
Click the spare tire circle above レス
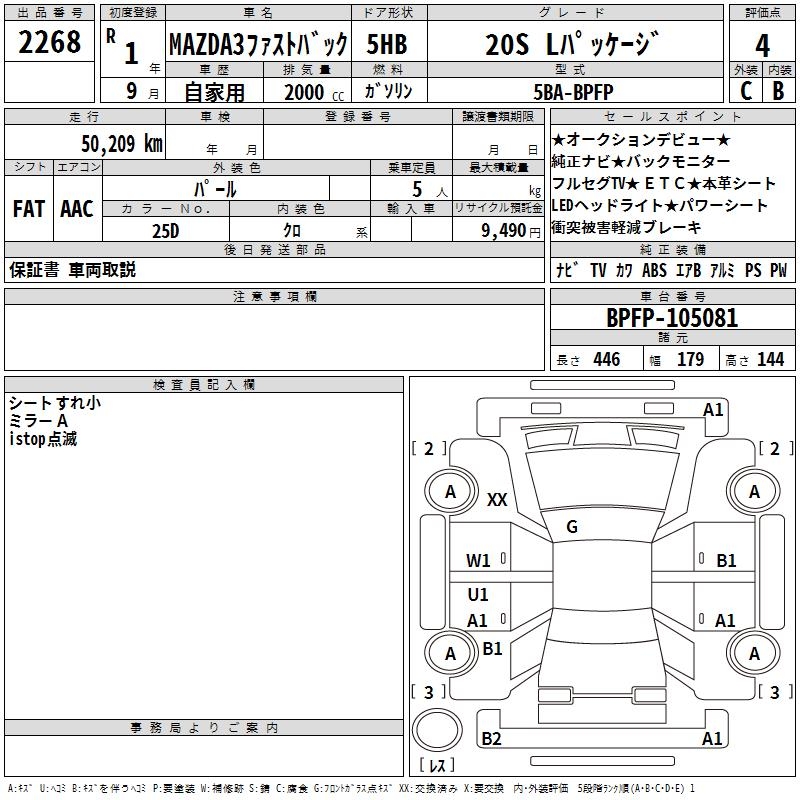click(437, 730)
